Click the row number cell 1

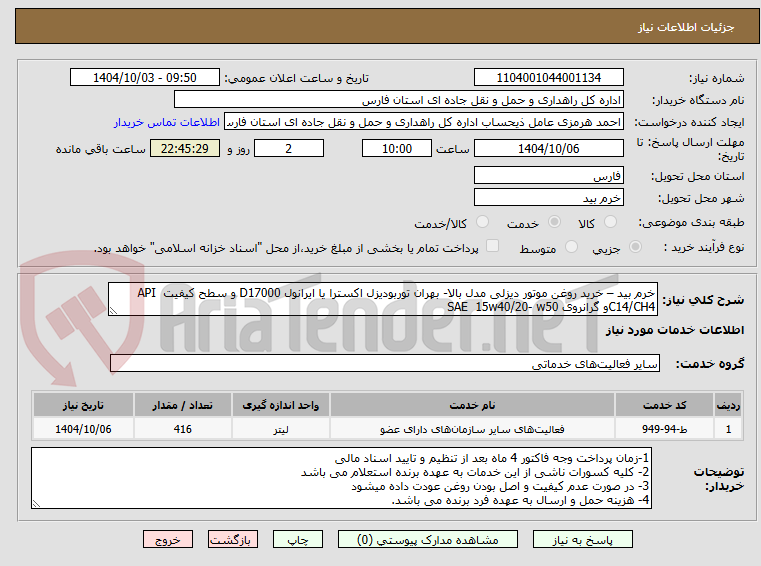click(728, 429)
